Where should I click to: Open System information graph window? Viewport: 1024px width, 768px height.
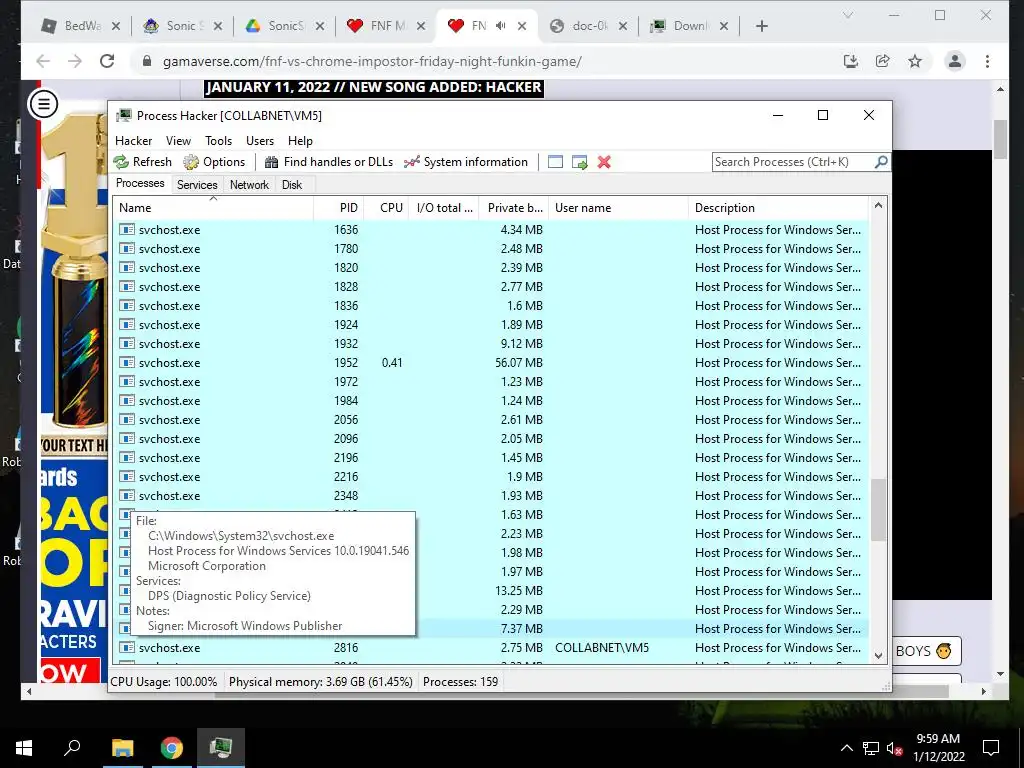point(466,162)
